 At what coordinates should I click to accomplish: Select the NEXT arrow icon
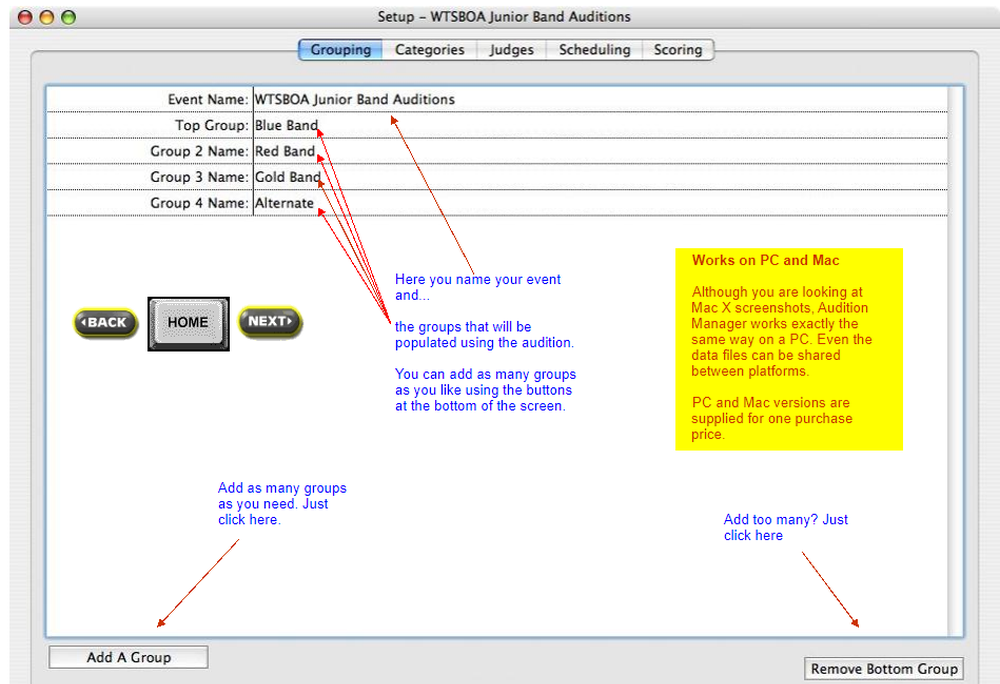269,322
